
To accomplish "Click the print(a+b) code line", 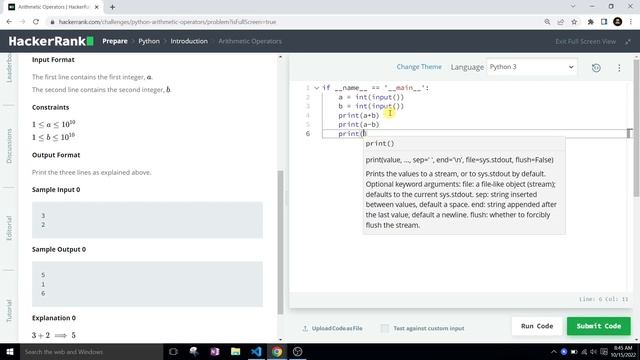I will tap(358, 116).
